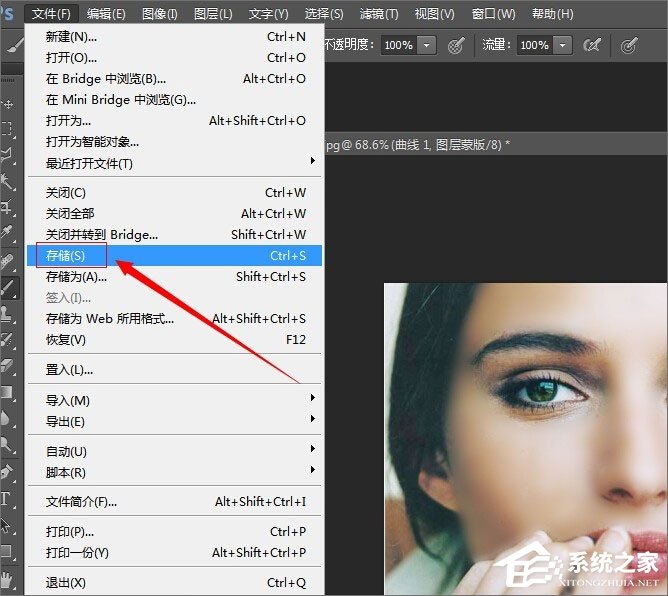The width and height of the screenshot is (668, 596).
Task: Choose 打印一份(Y) menu entry
Action: pos(175,553)
